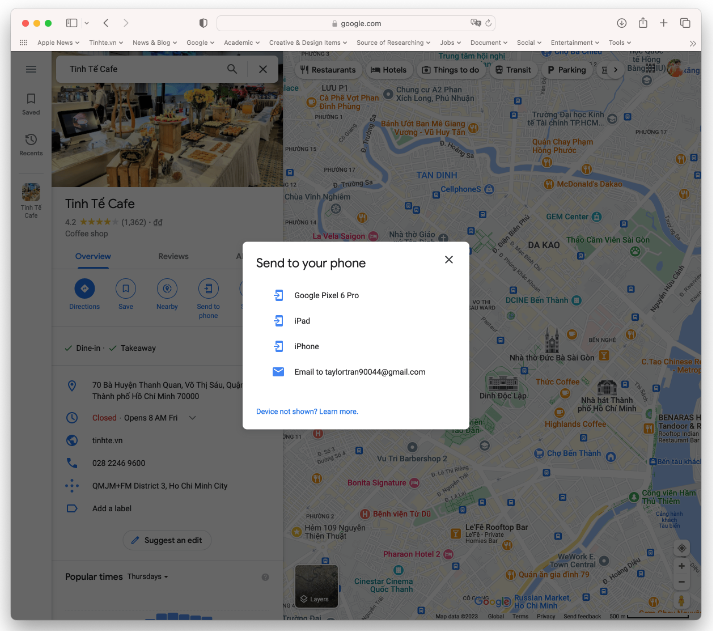This screenshot has height=631, width=713.
Task: Switch to the Reviews tab
Action: point(173,257)
